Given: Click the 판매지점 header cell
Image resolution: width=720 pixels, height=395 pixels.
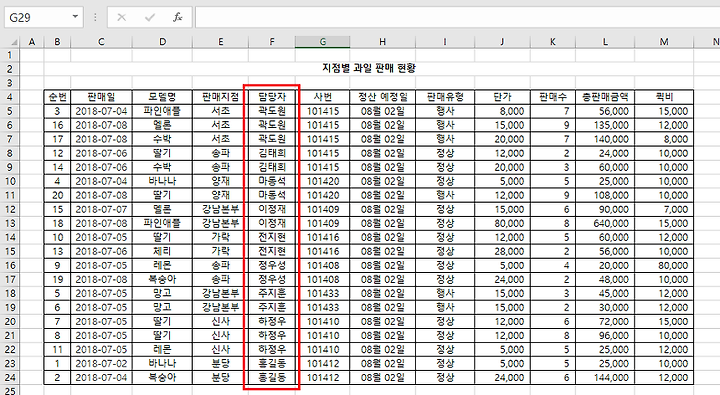Looking at the screenshot, I should point(221,97).
